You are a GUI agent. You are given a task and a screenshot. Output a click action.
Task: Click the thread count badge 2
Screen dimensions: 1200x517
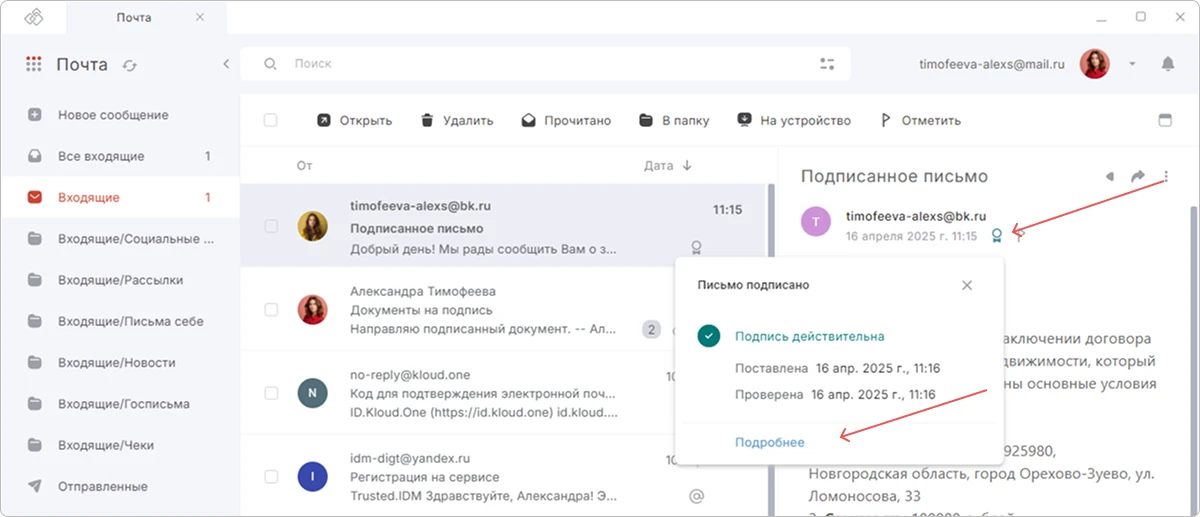click(x=652, y=329)
